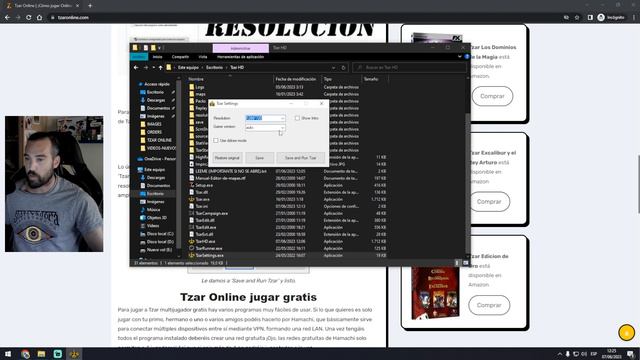Switch Explorer to large icons view
The image size is (640, 360).
pos(466,263)
